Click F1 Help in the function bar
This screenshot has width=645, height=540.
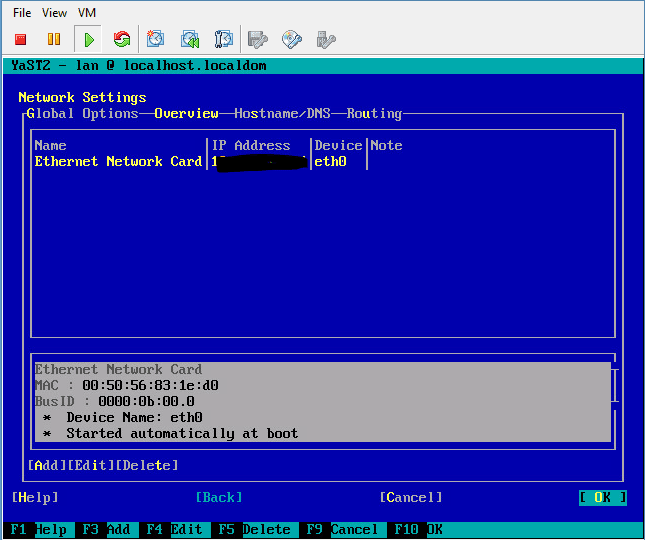pos(39,529)
